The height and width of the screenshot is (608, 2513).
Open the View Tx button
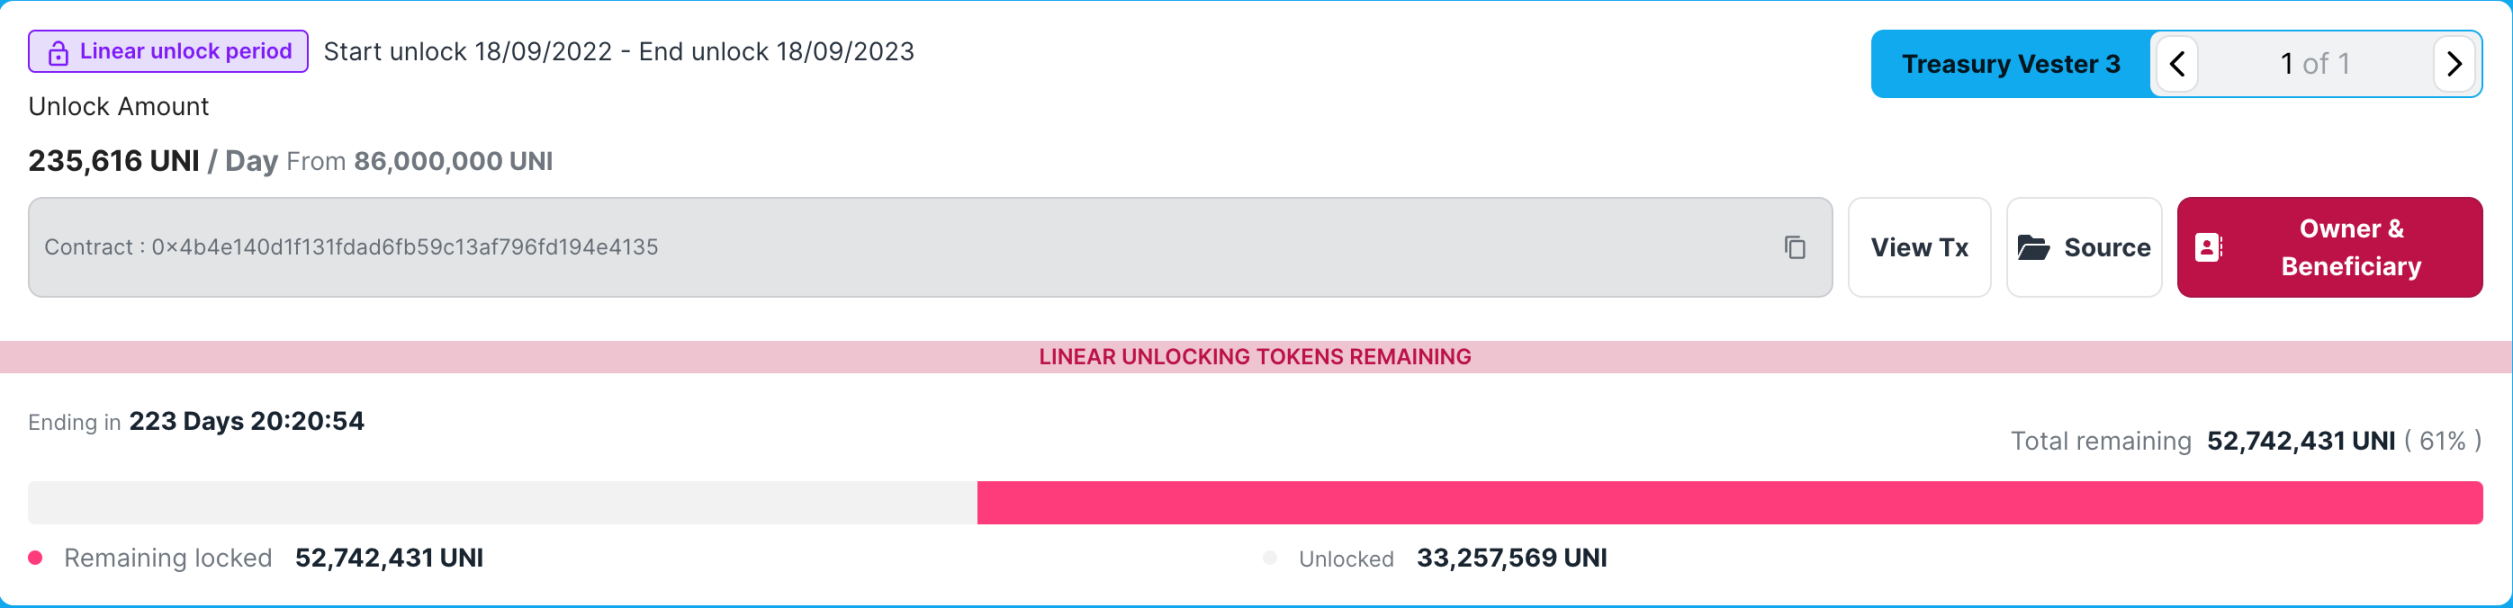tap(1919, 247)
